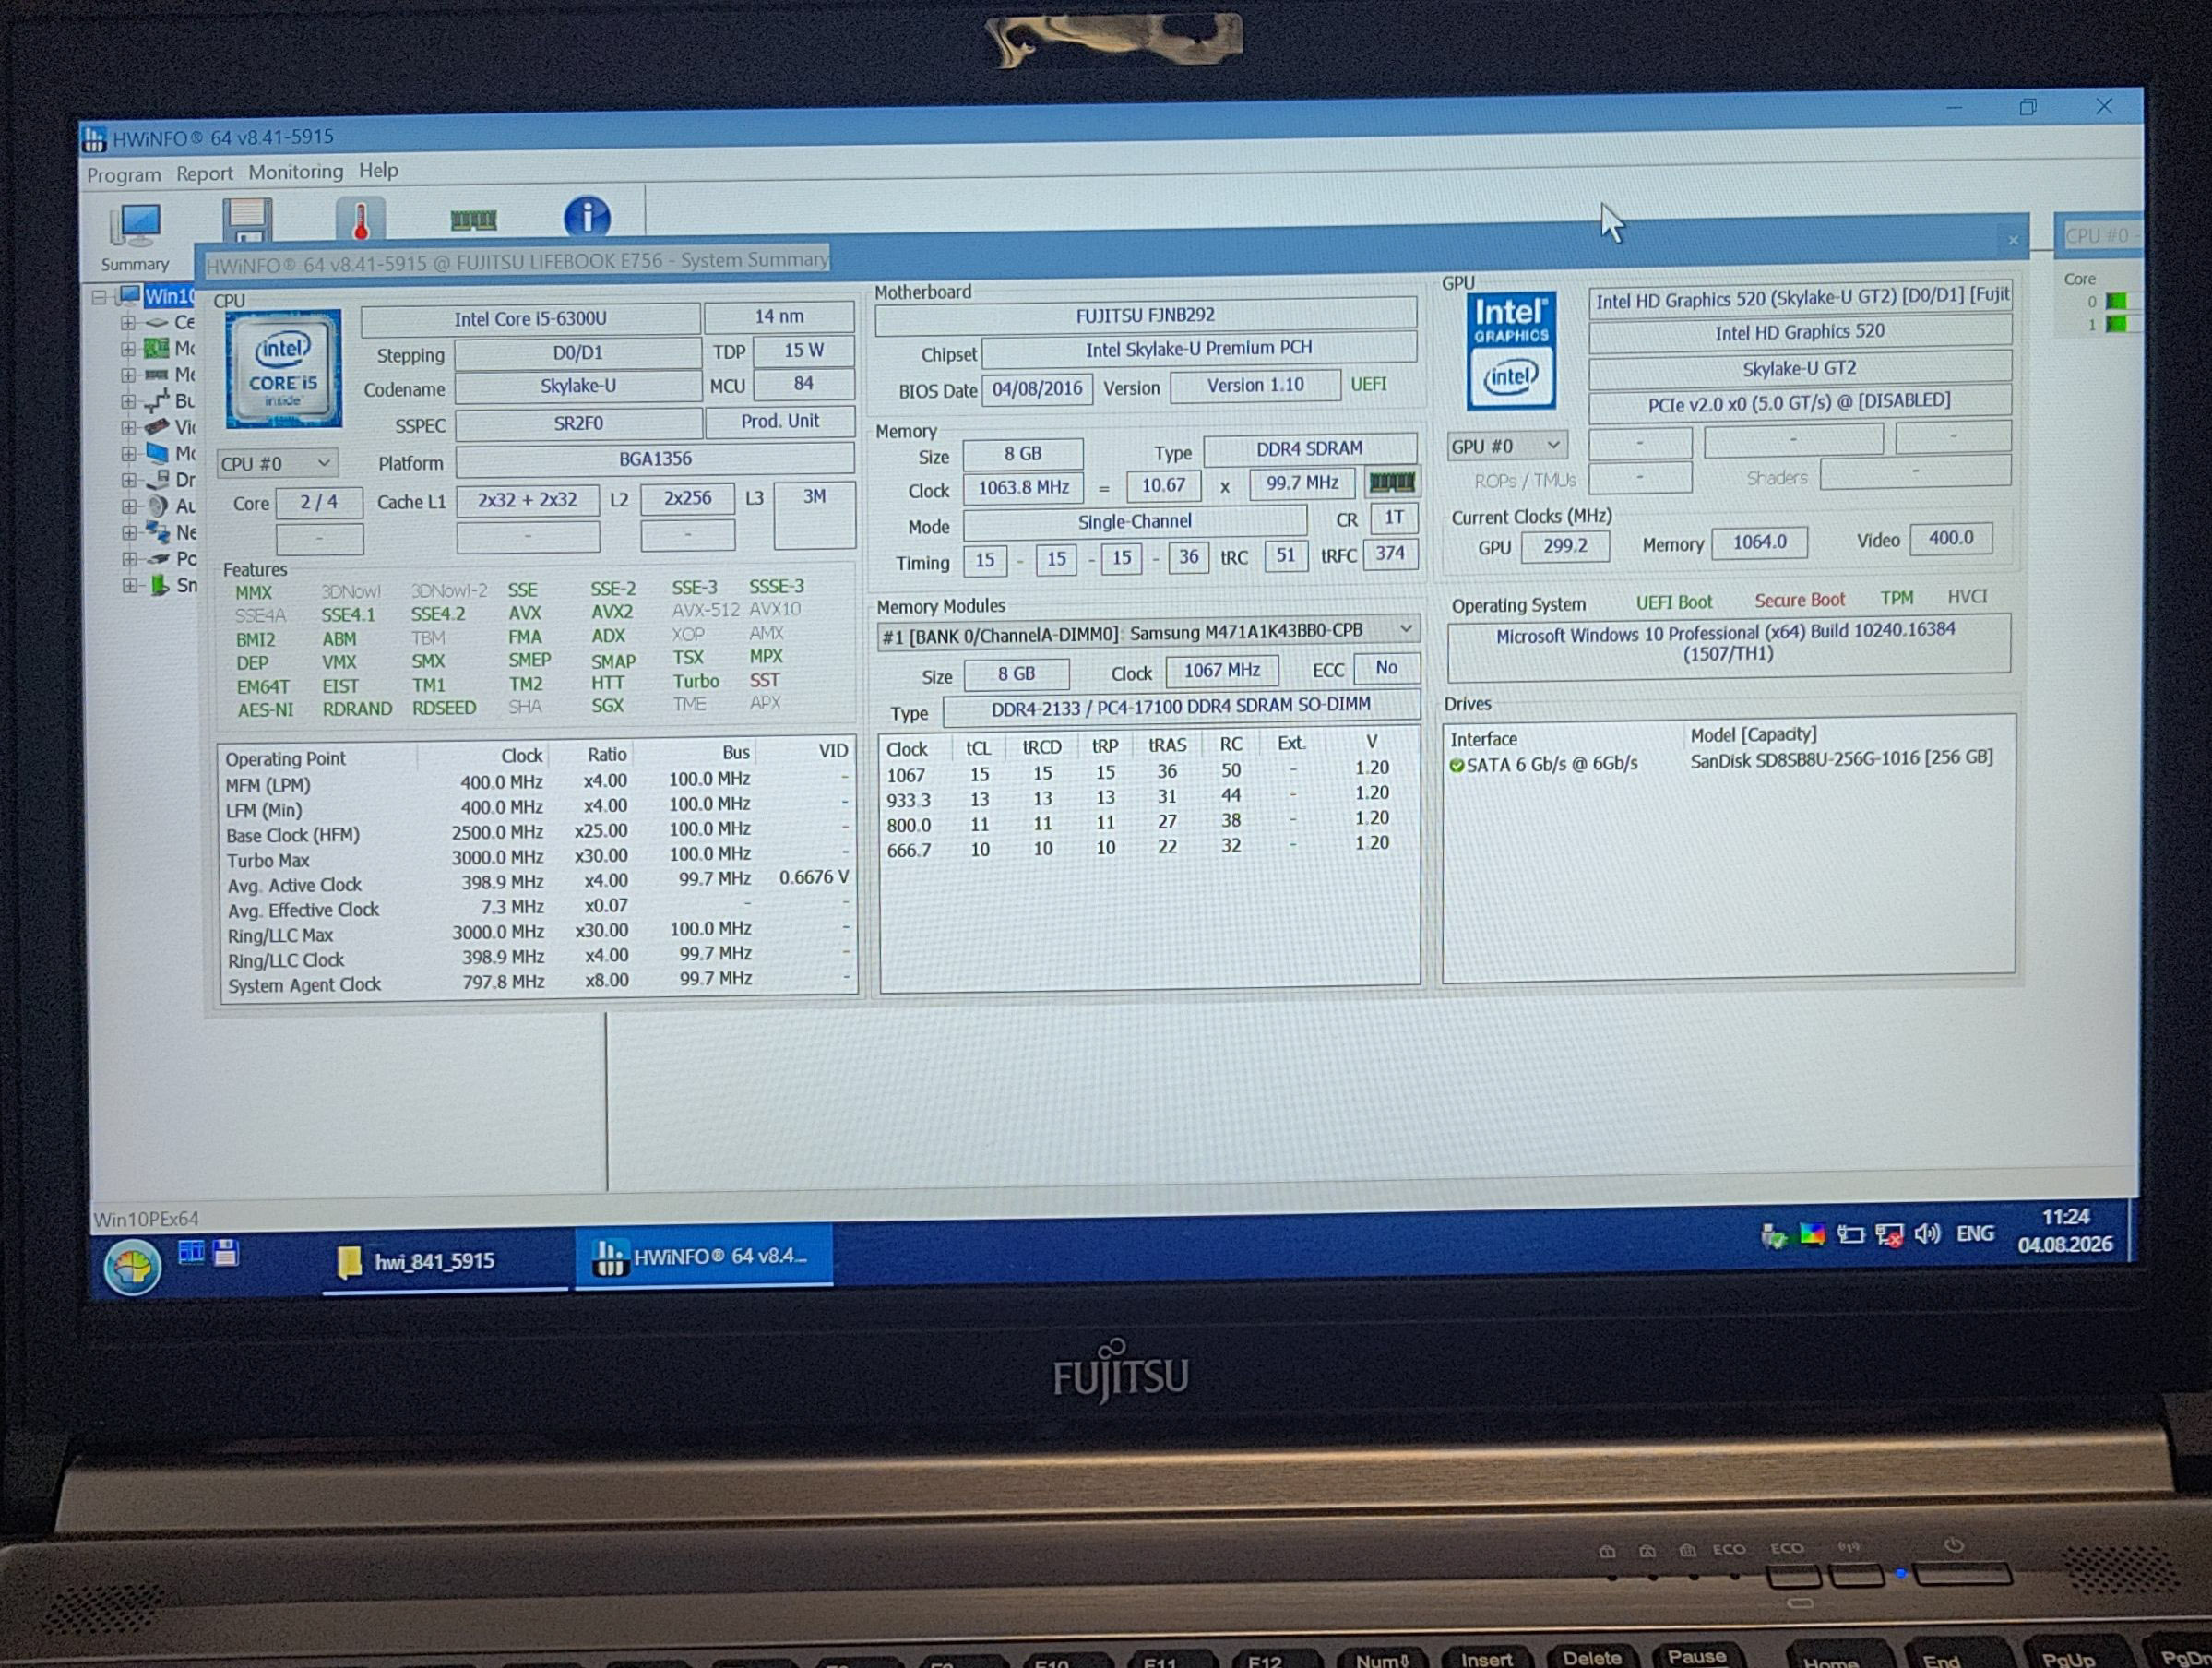
Task: Expand the 'Ce' processor tree node
Action: click(x=128, y=323)
